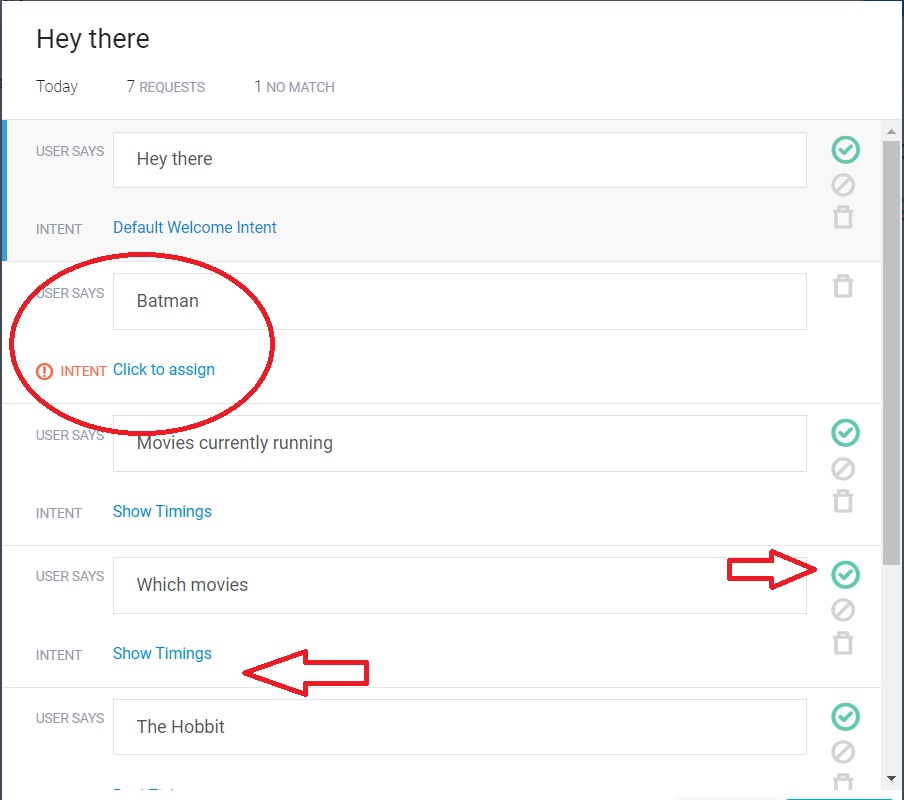Screen dimensions: 904x800
Task: Edit the 'Hey there' user says field
Action: (459, 160)
